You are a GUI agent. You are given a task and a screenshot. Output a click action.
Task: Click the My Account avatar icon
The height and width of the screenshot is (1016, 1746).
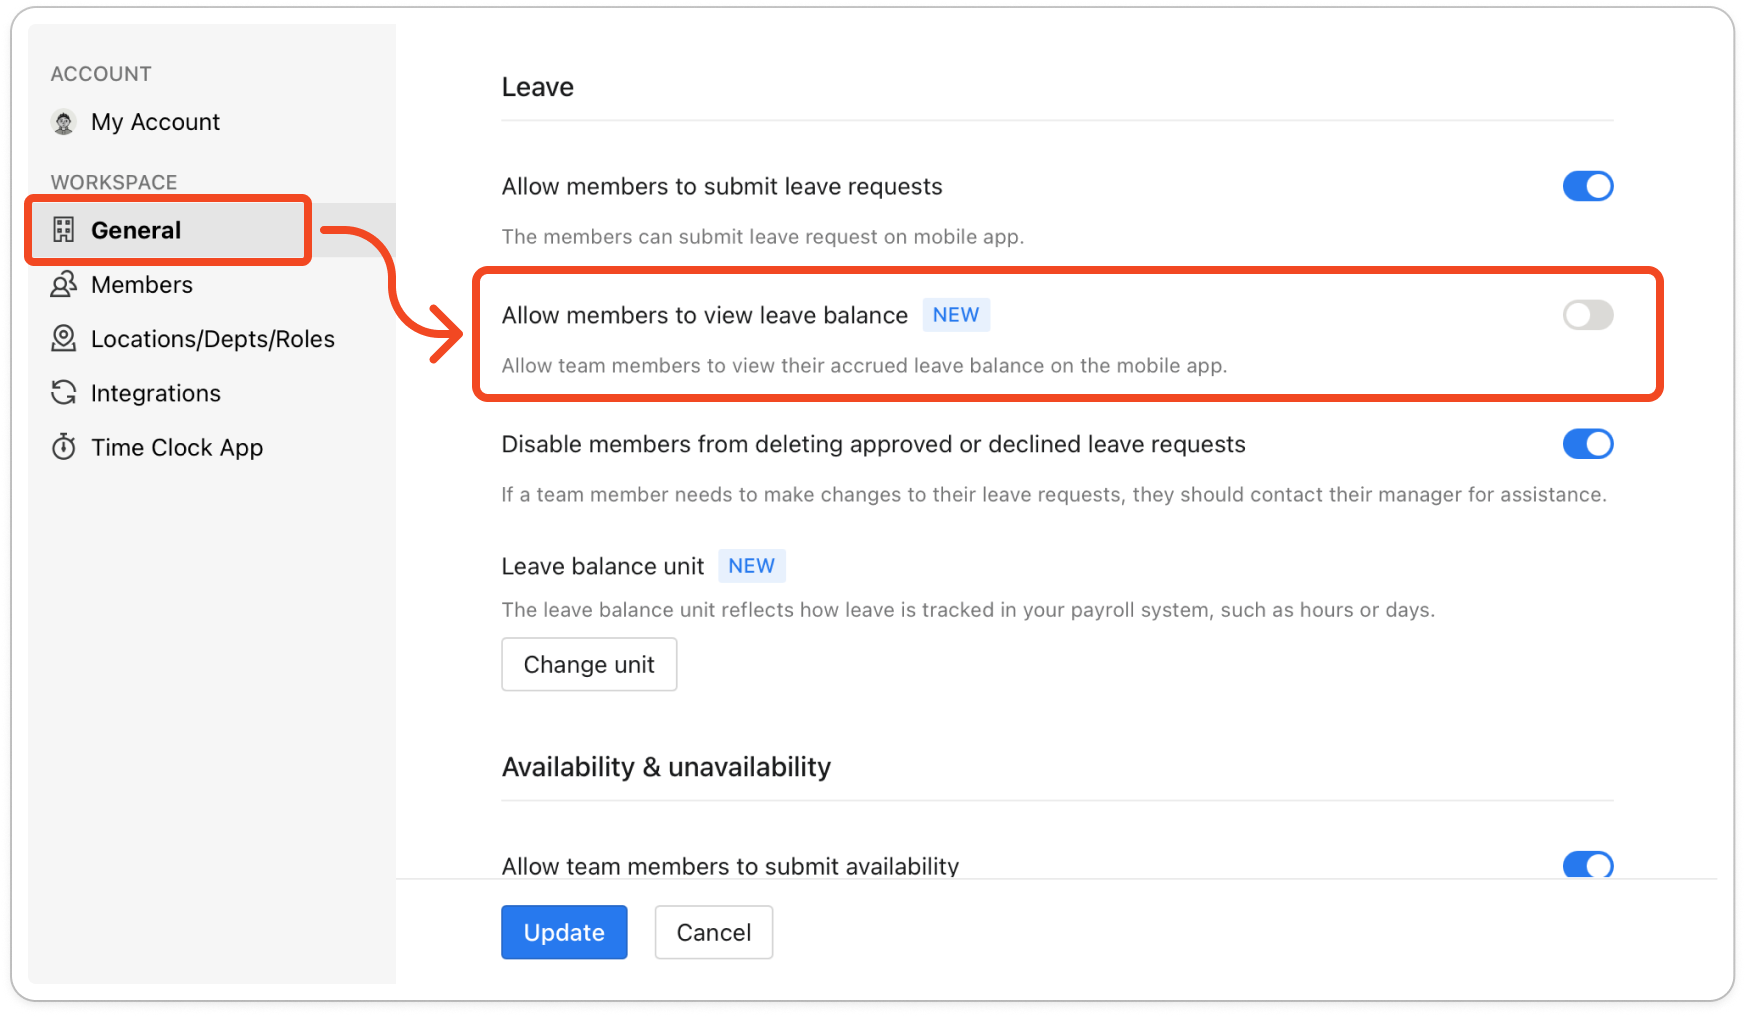pyautogui.click(x=64, y=122)
